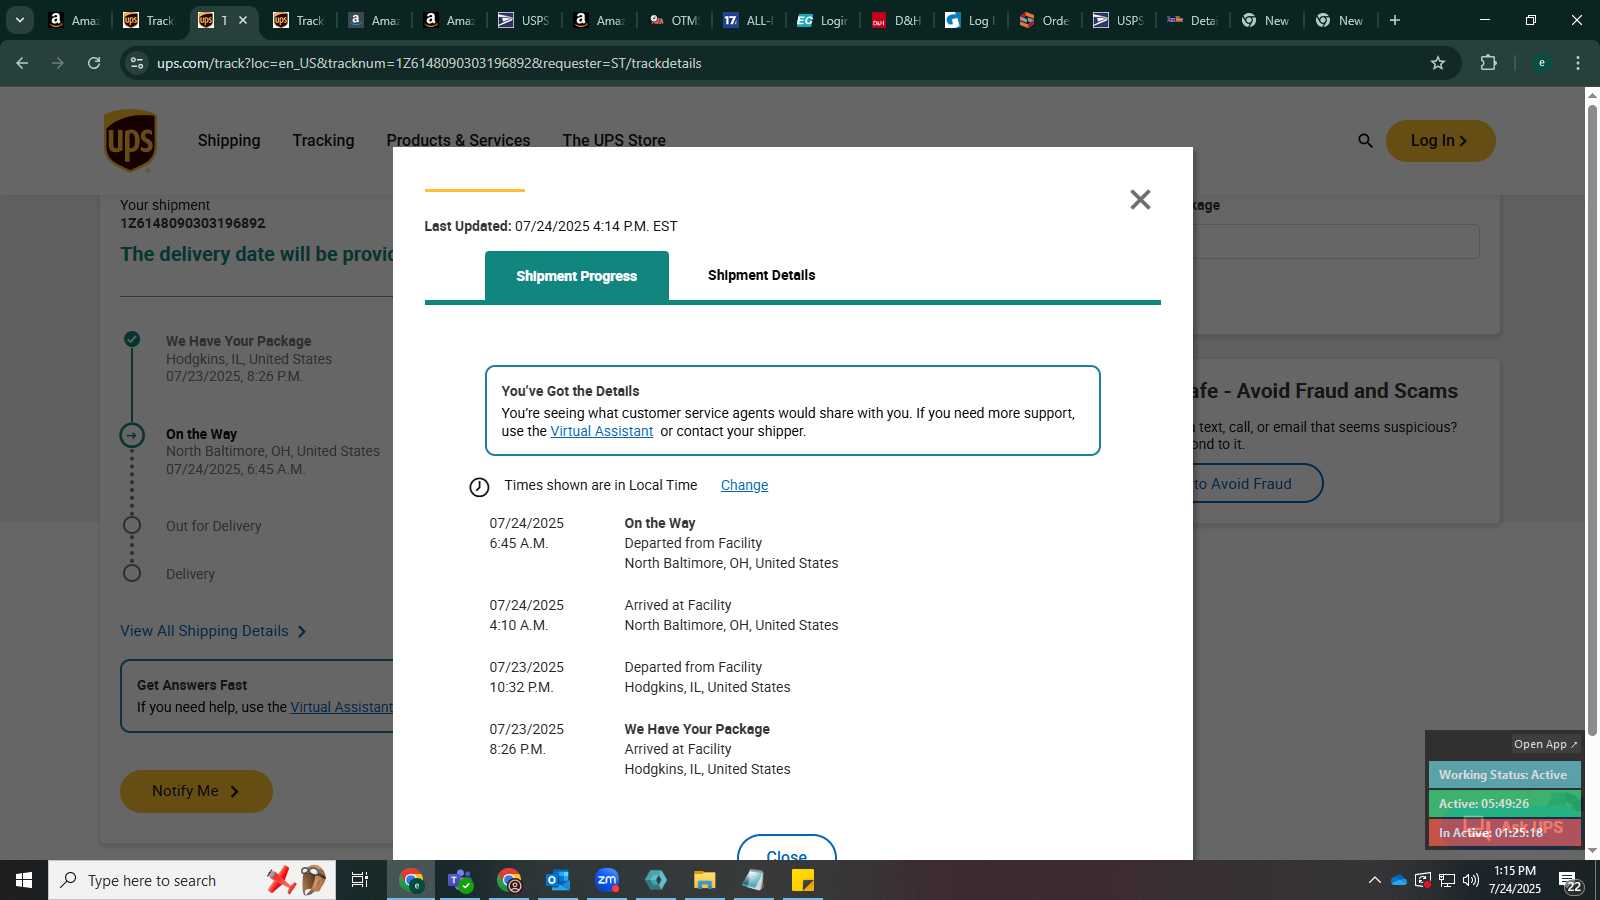This screenshot has height=900, width=1600.
Task: Open View All Shipping Details link
Action: pos(213,631)
